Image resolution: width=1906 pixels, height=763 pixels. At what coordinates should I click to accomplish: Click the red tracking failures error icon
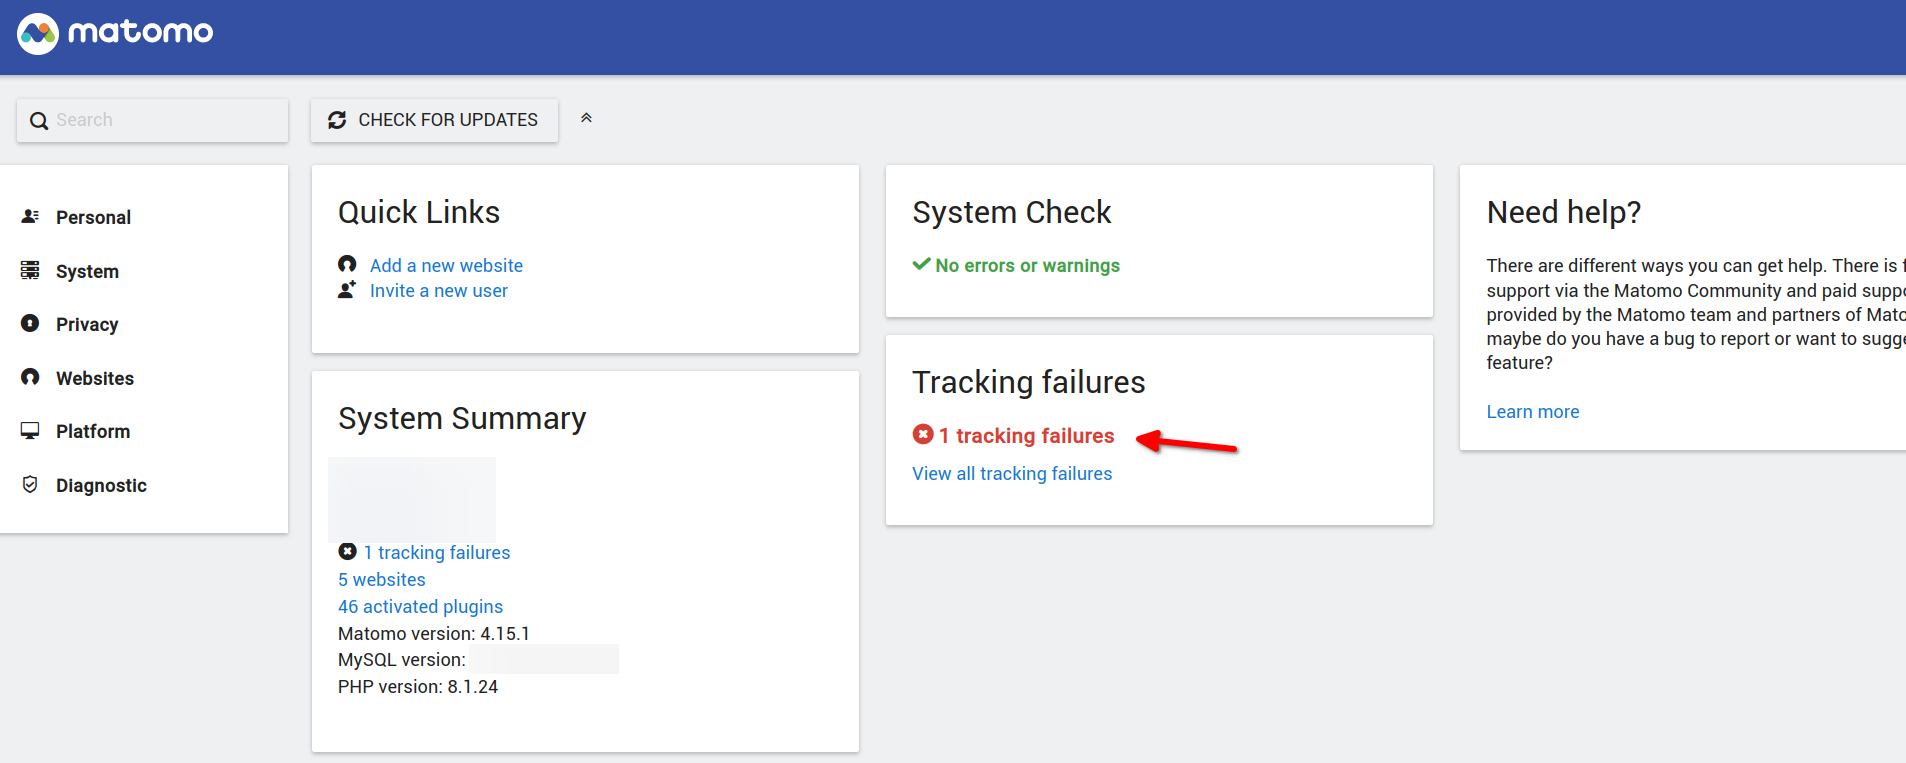click(x=923, y=435)
